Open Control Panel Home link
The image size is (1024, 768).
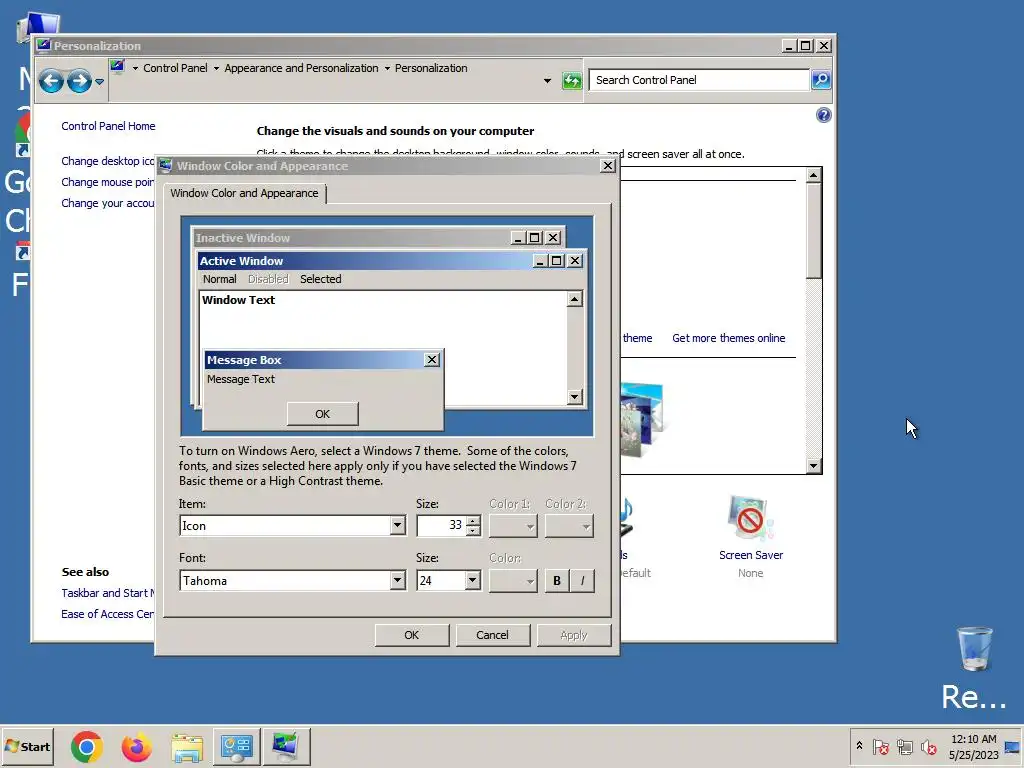tap(108, 126)
